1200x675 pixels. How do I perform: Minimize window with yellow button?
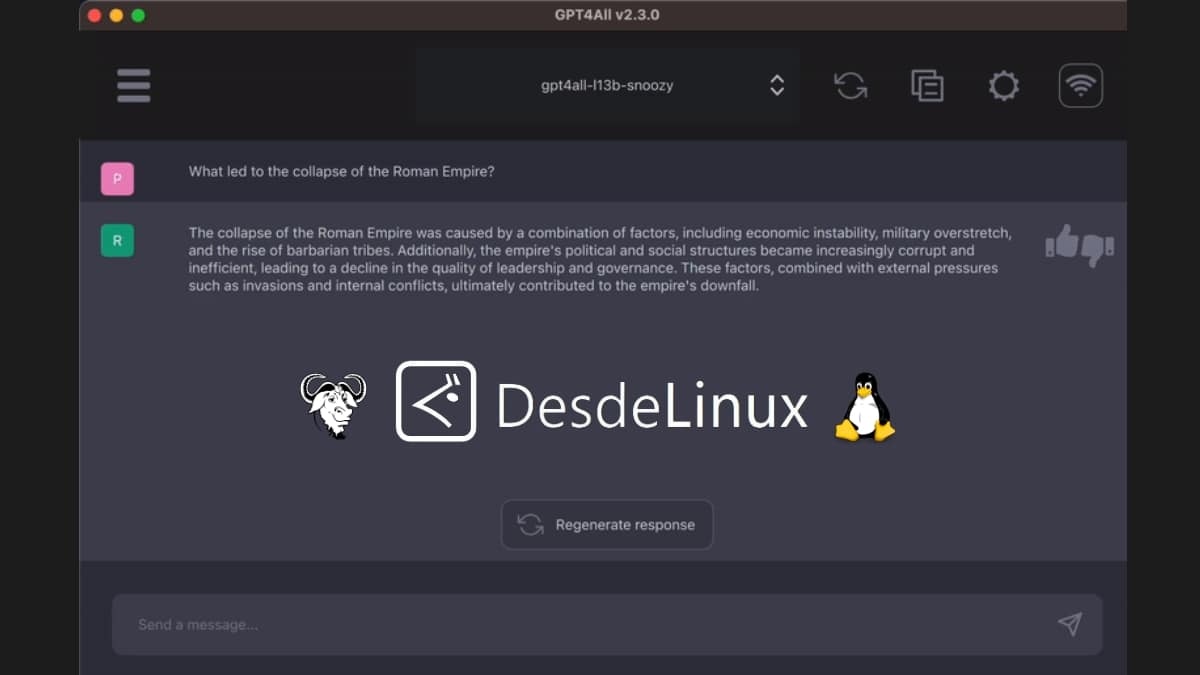point(116,15)
